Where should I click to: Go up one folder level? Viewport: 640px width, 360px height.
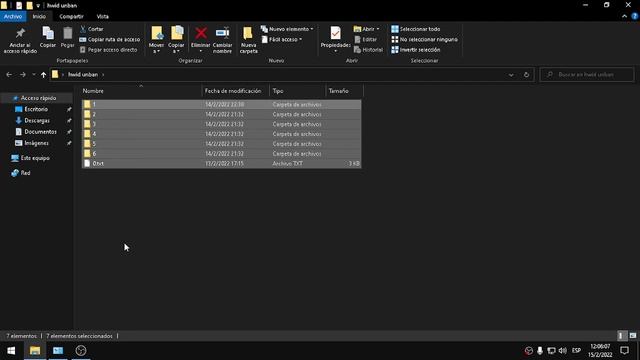[43, 75]
